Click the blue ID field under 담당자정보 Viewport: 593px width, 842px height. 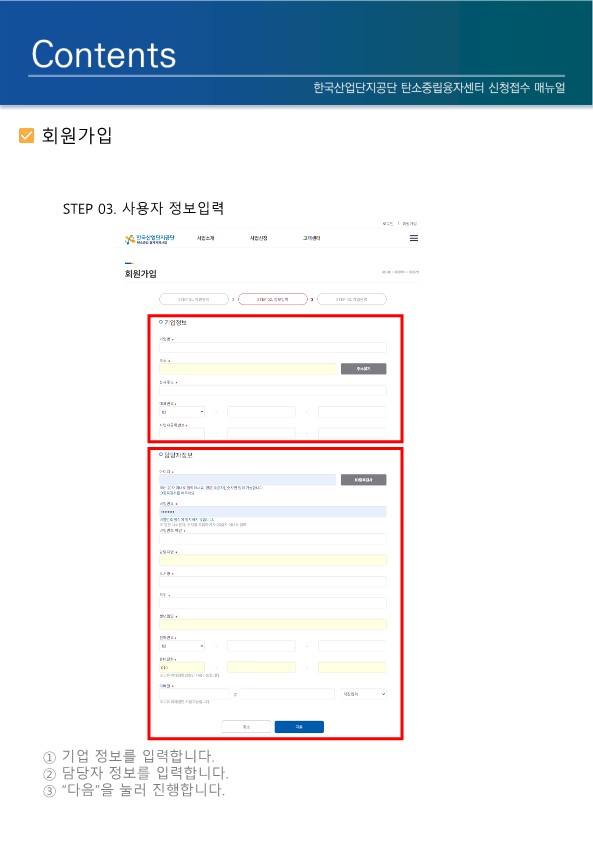click(x=248, y=480)
